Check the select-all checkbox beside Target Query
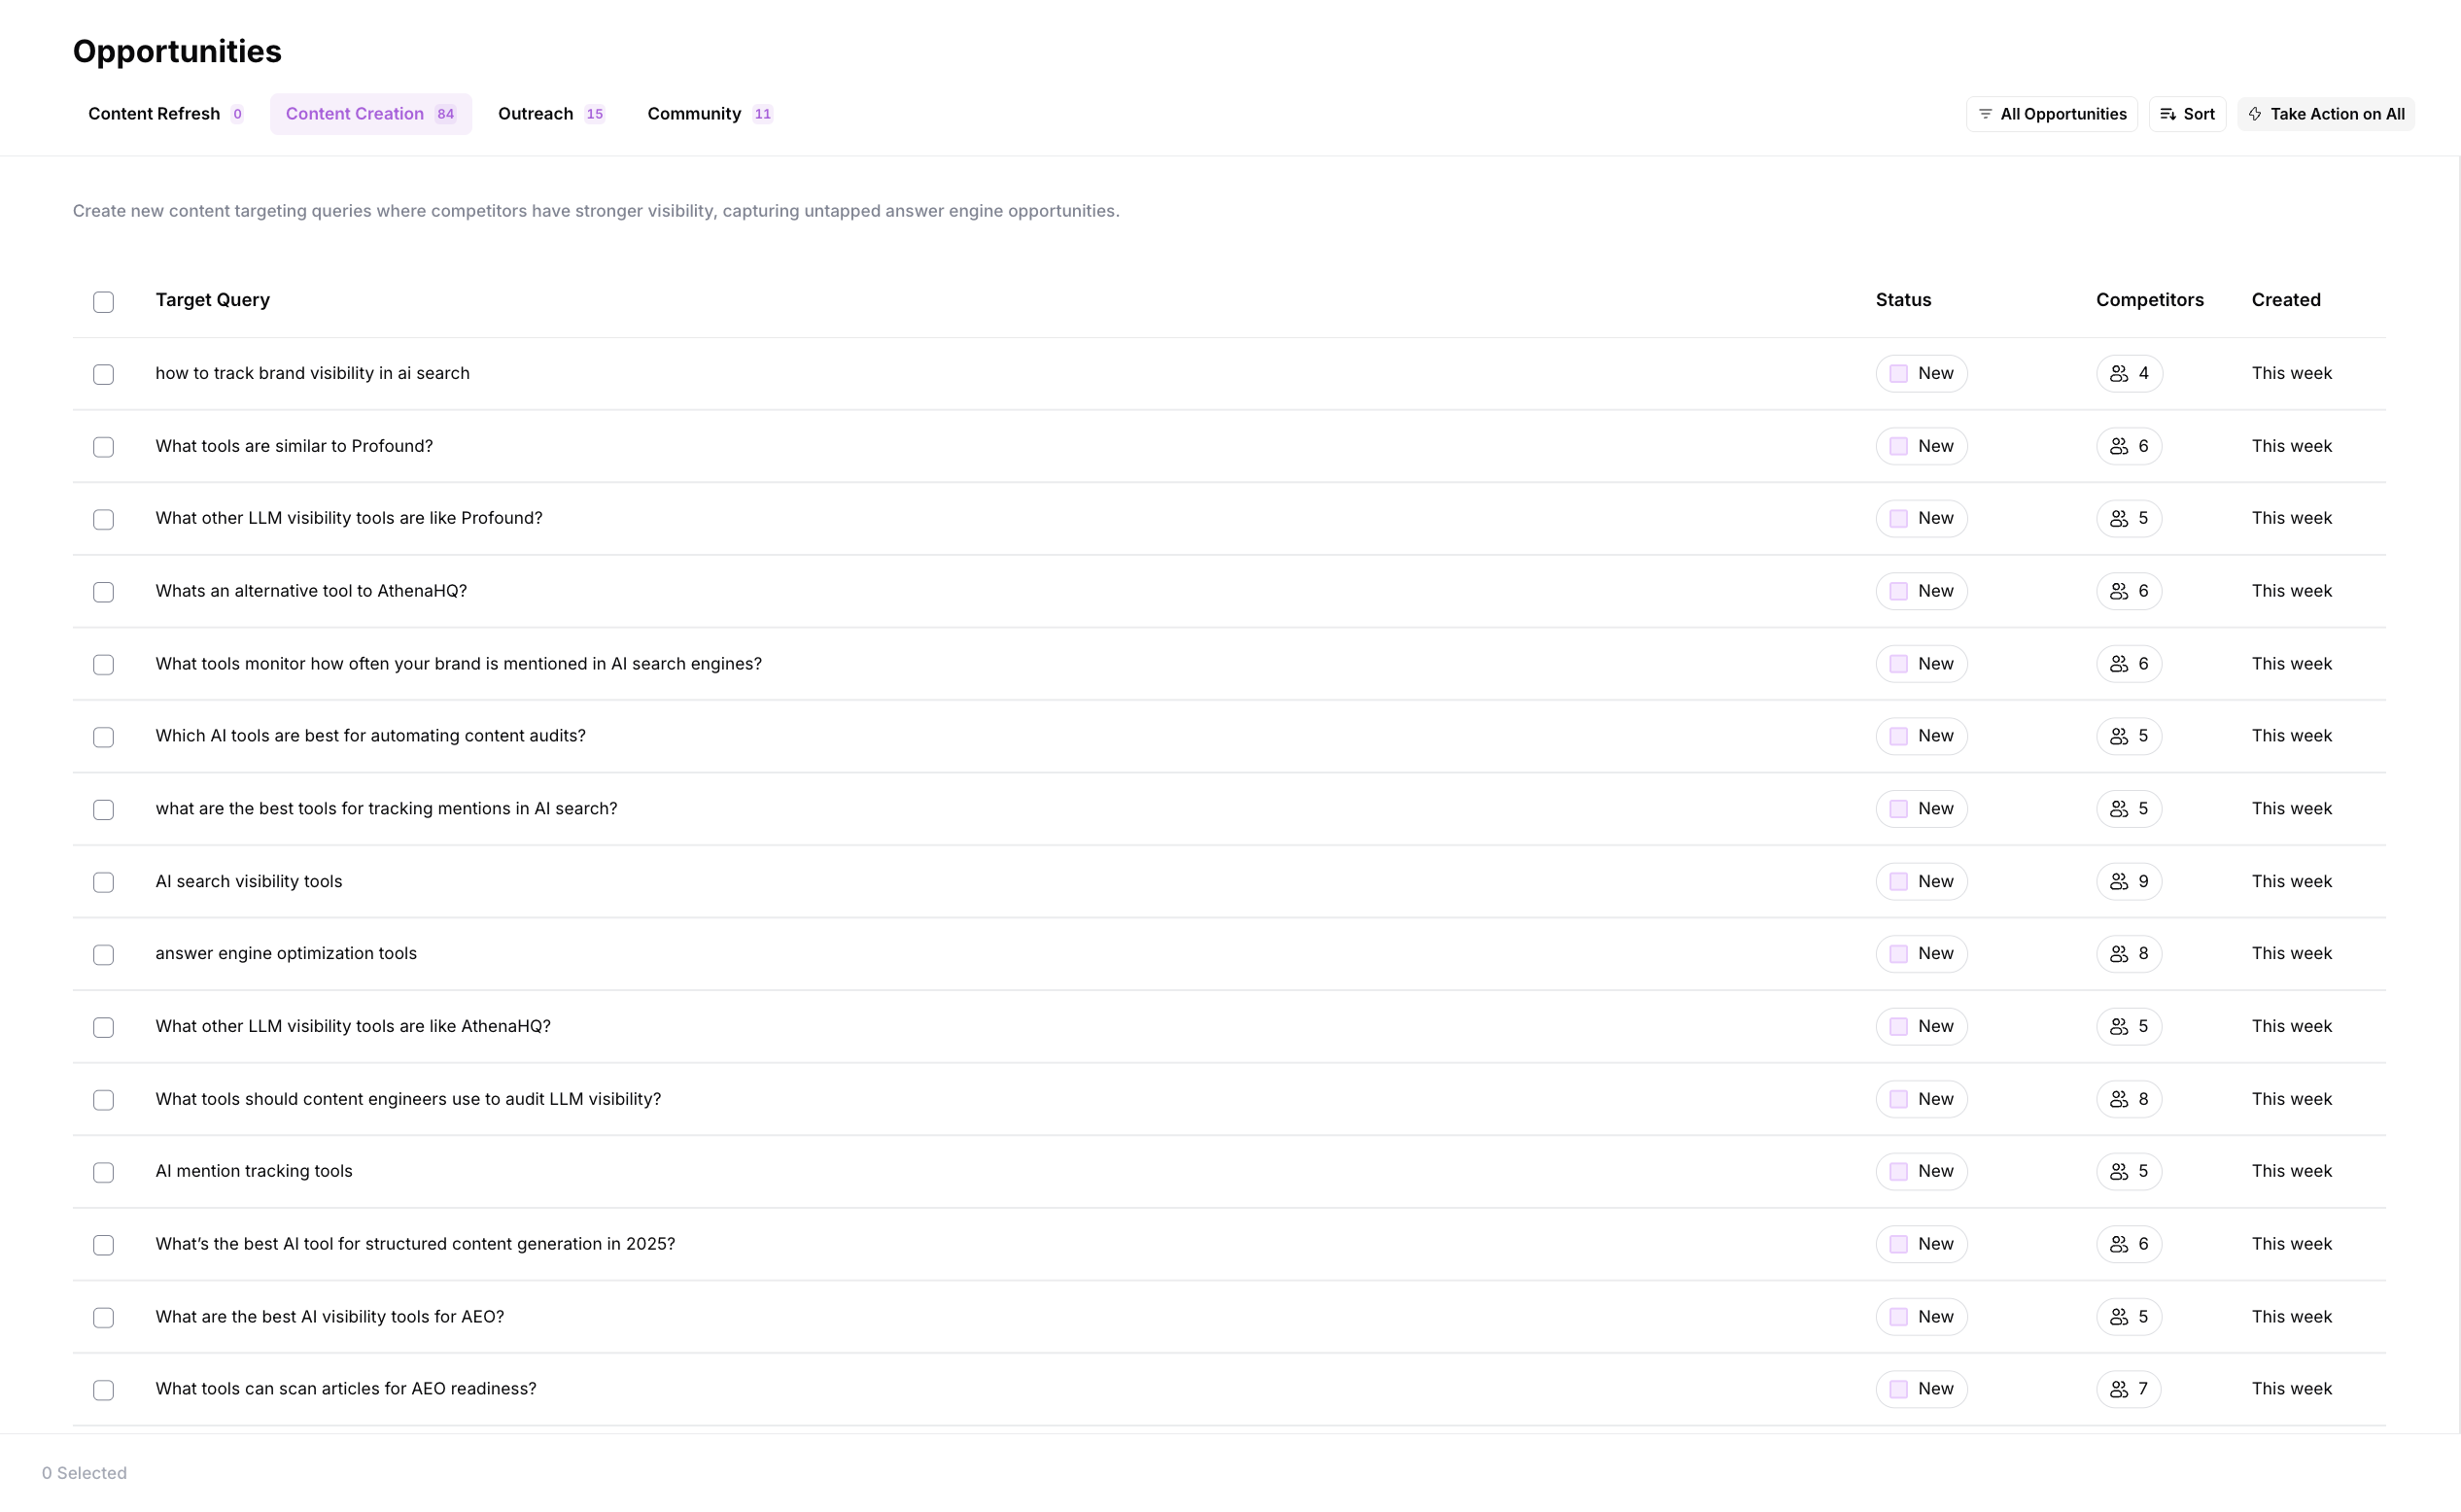 tap(103, 302)
